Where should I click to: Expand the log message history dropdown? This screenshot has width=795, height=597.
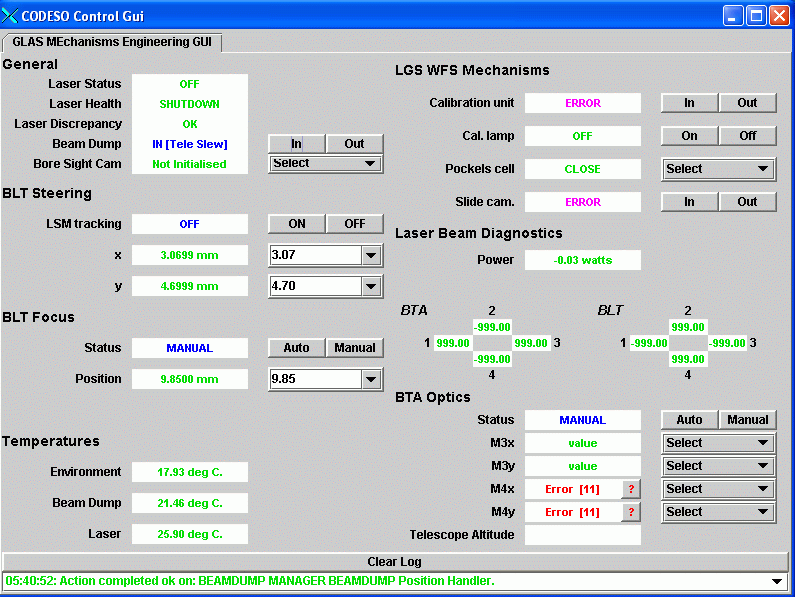click(778, 581)
